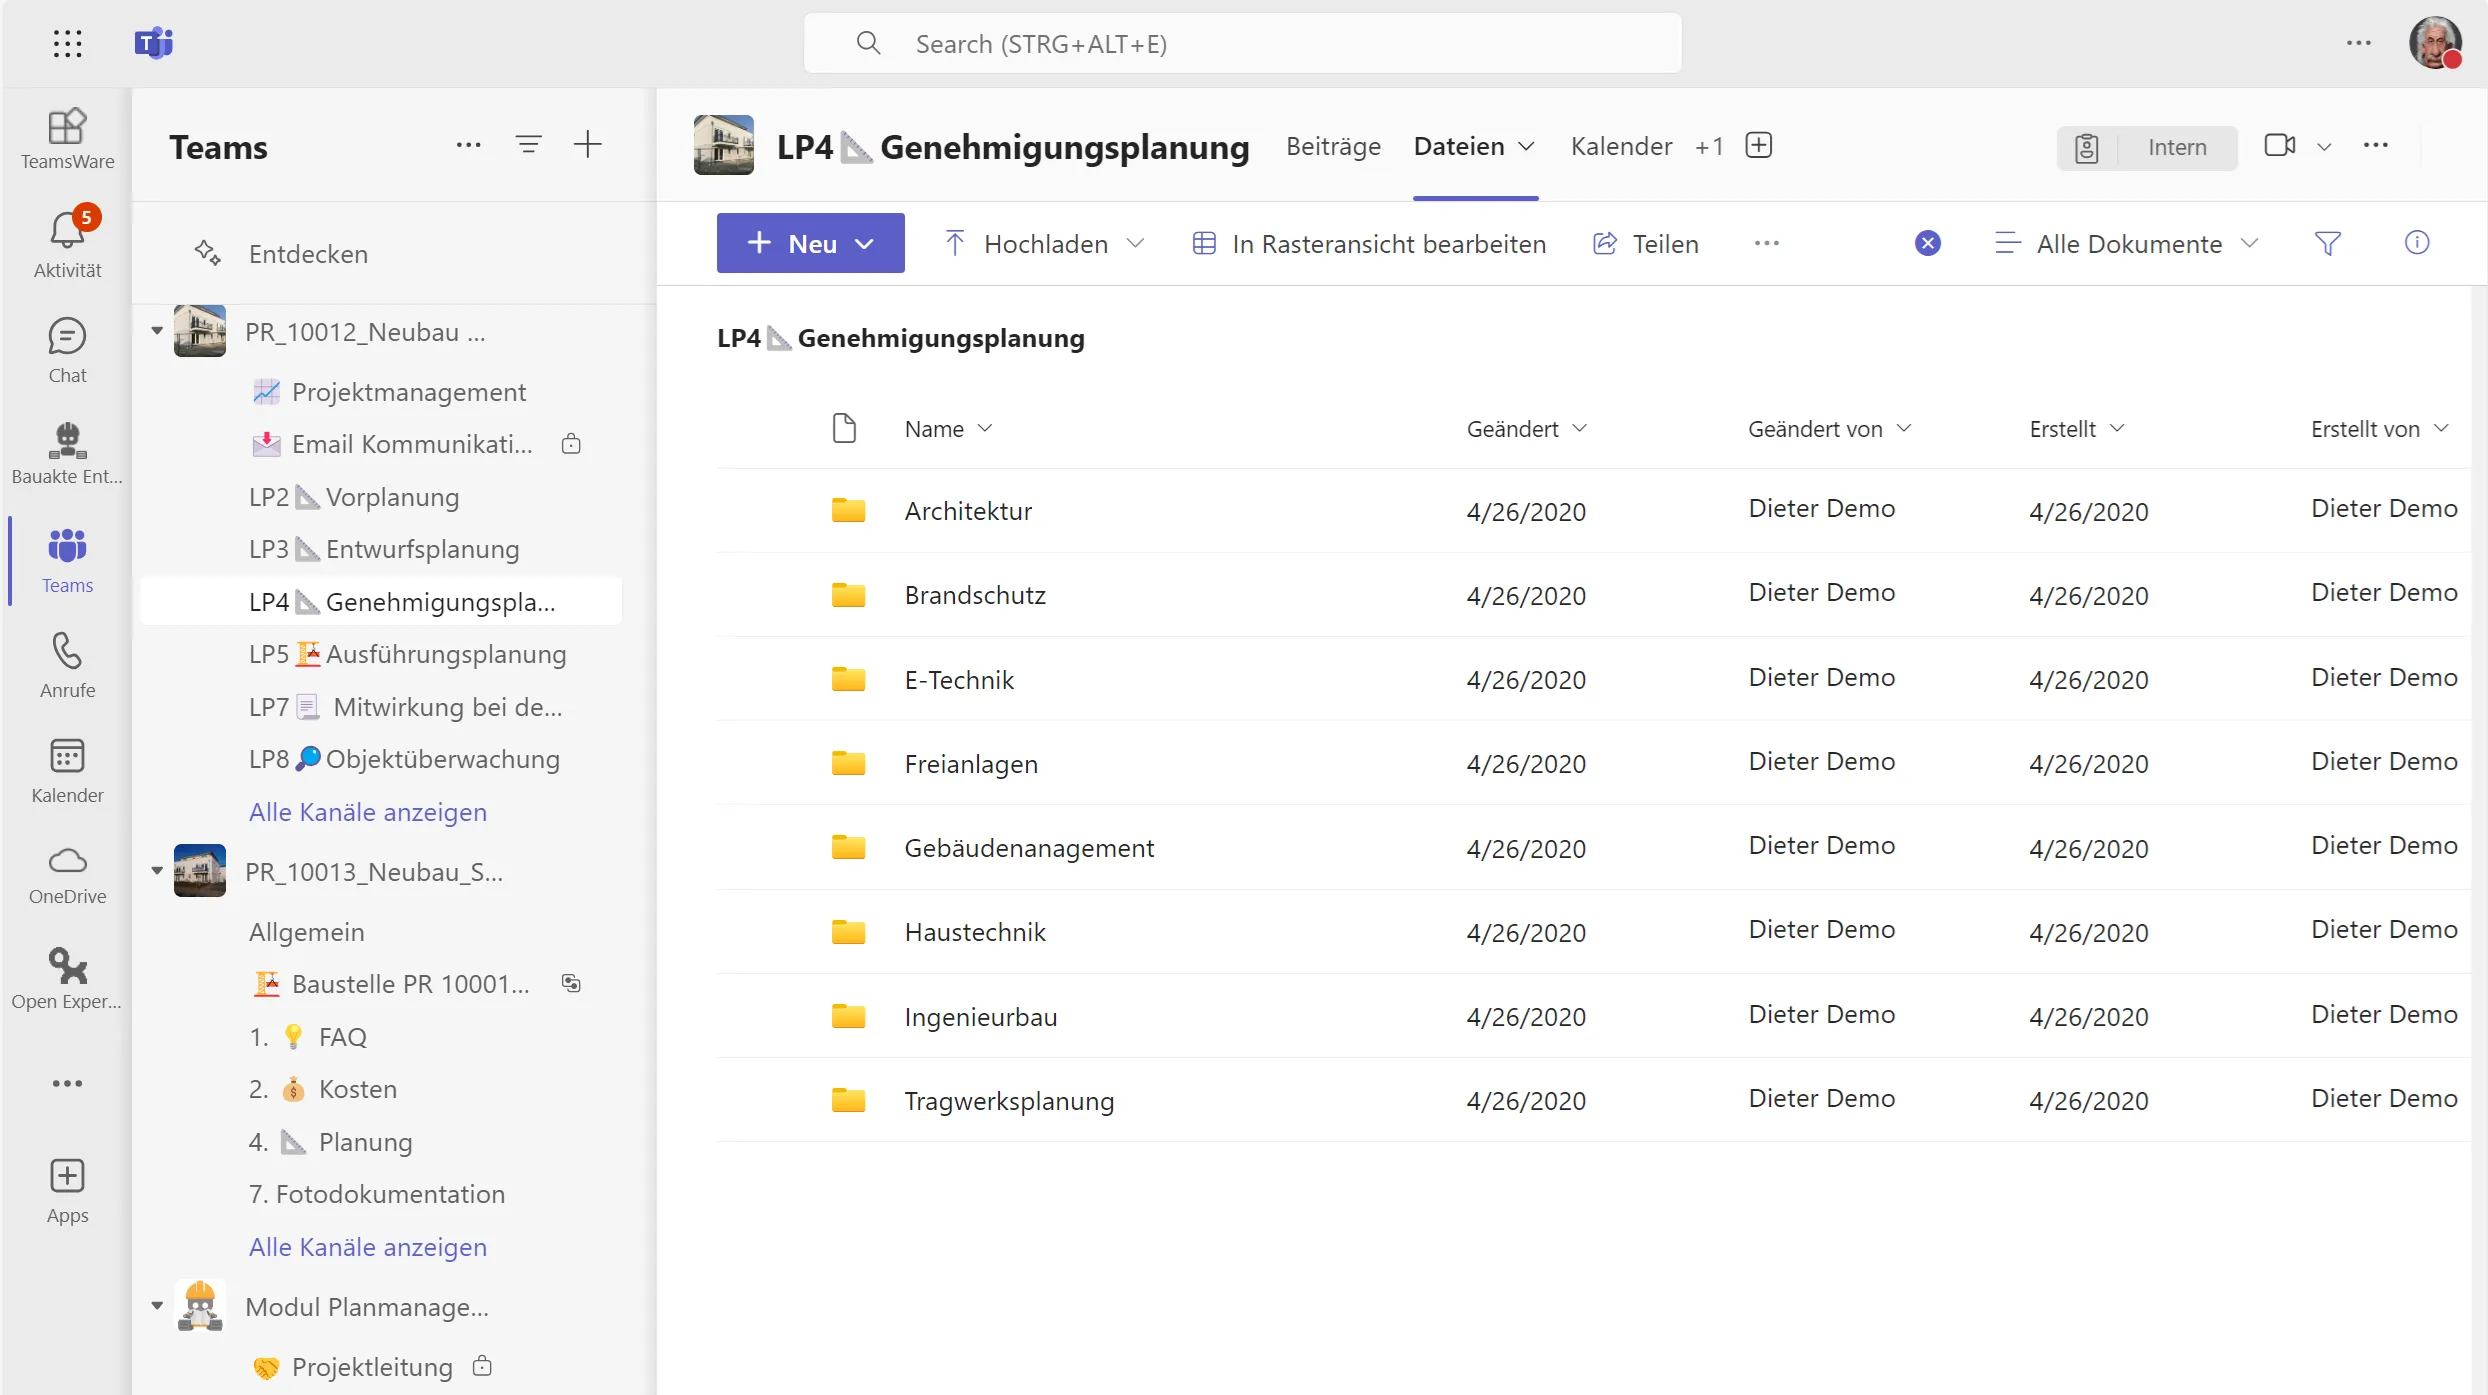Open the Tragwerksplanung folder
Image resolution: width=2488 pixels, height=1395 pixels.
coord(1009,1101)
